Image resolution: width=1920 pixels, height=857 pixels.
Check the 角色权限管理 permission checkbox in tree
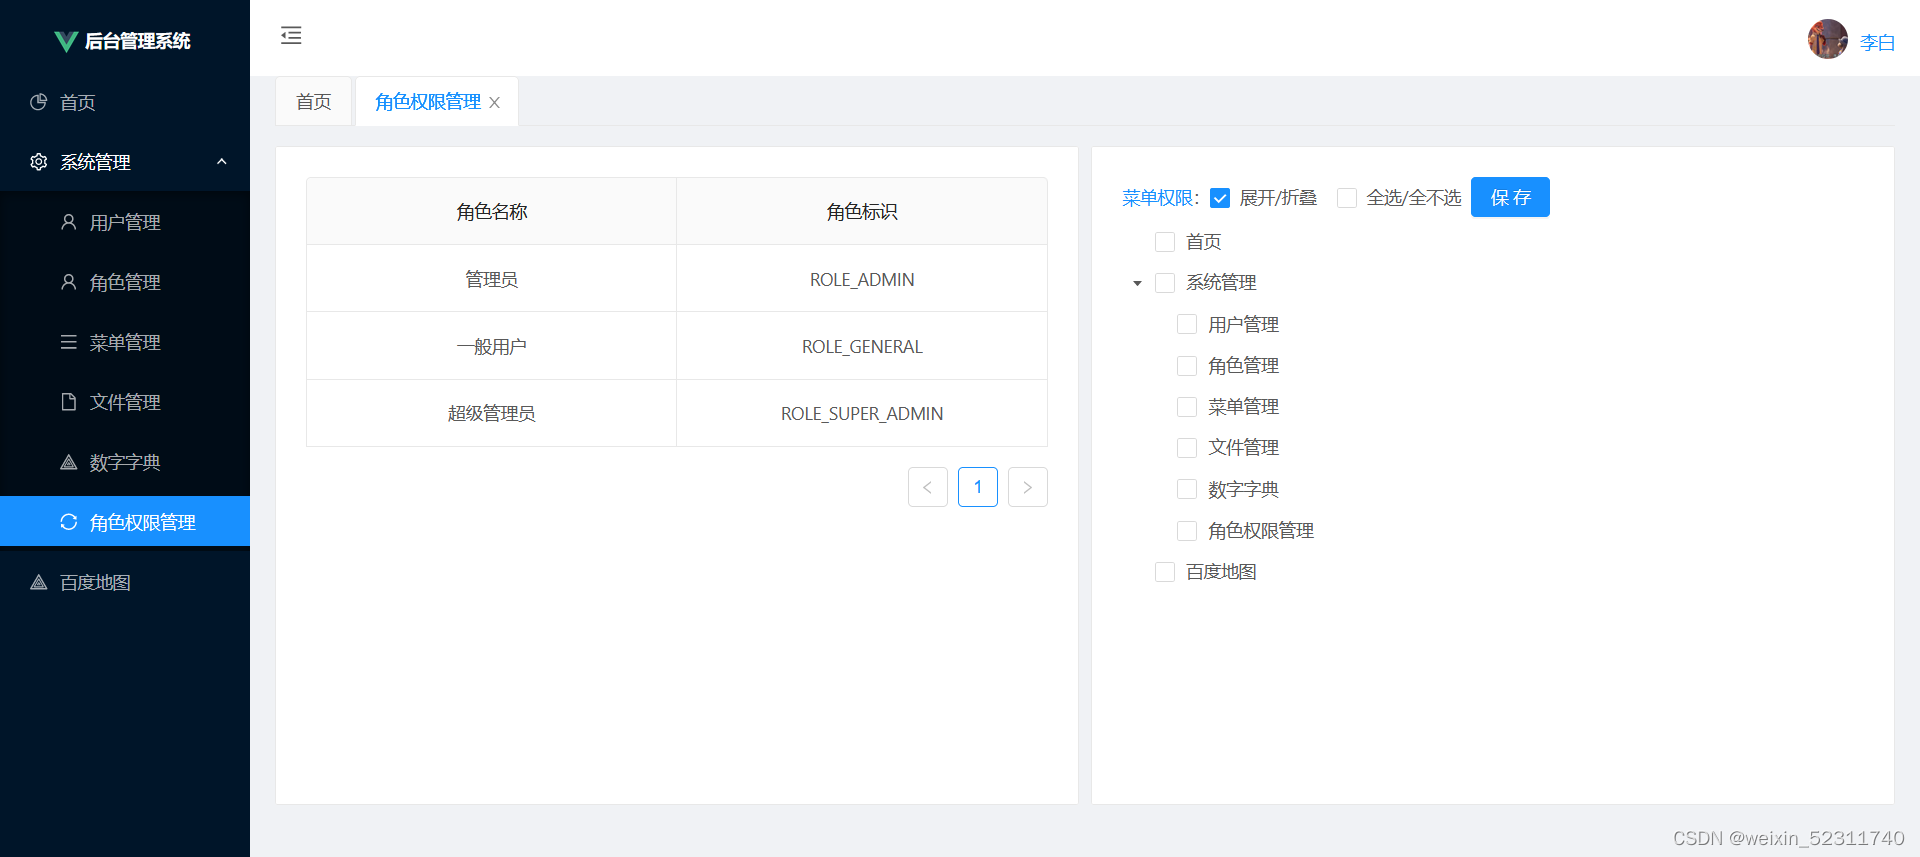[x=1187, y=531]
